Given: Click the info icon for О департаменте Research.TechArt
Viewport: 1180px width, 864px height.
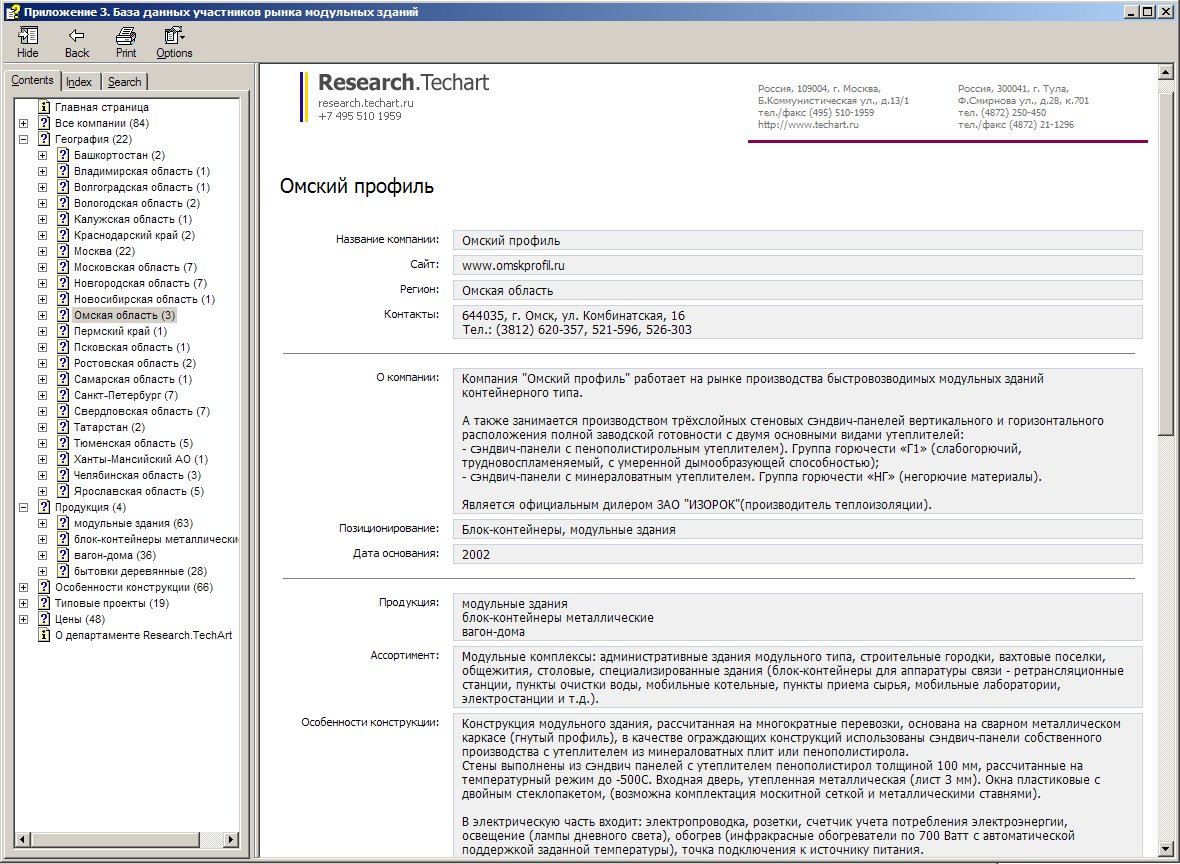Looking at the screenshot, I should pyautogui.click(x=44, y=635).
